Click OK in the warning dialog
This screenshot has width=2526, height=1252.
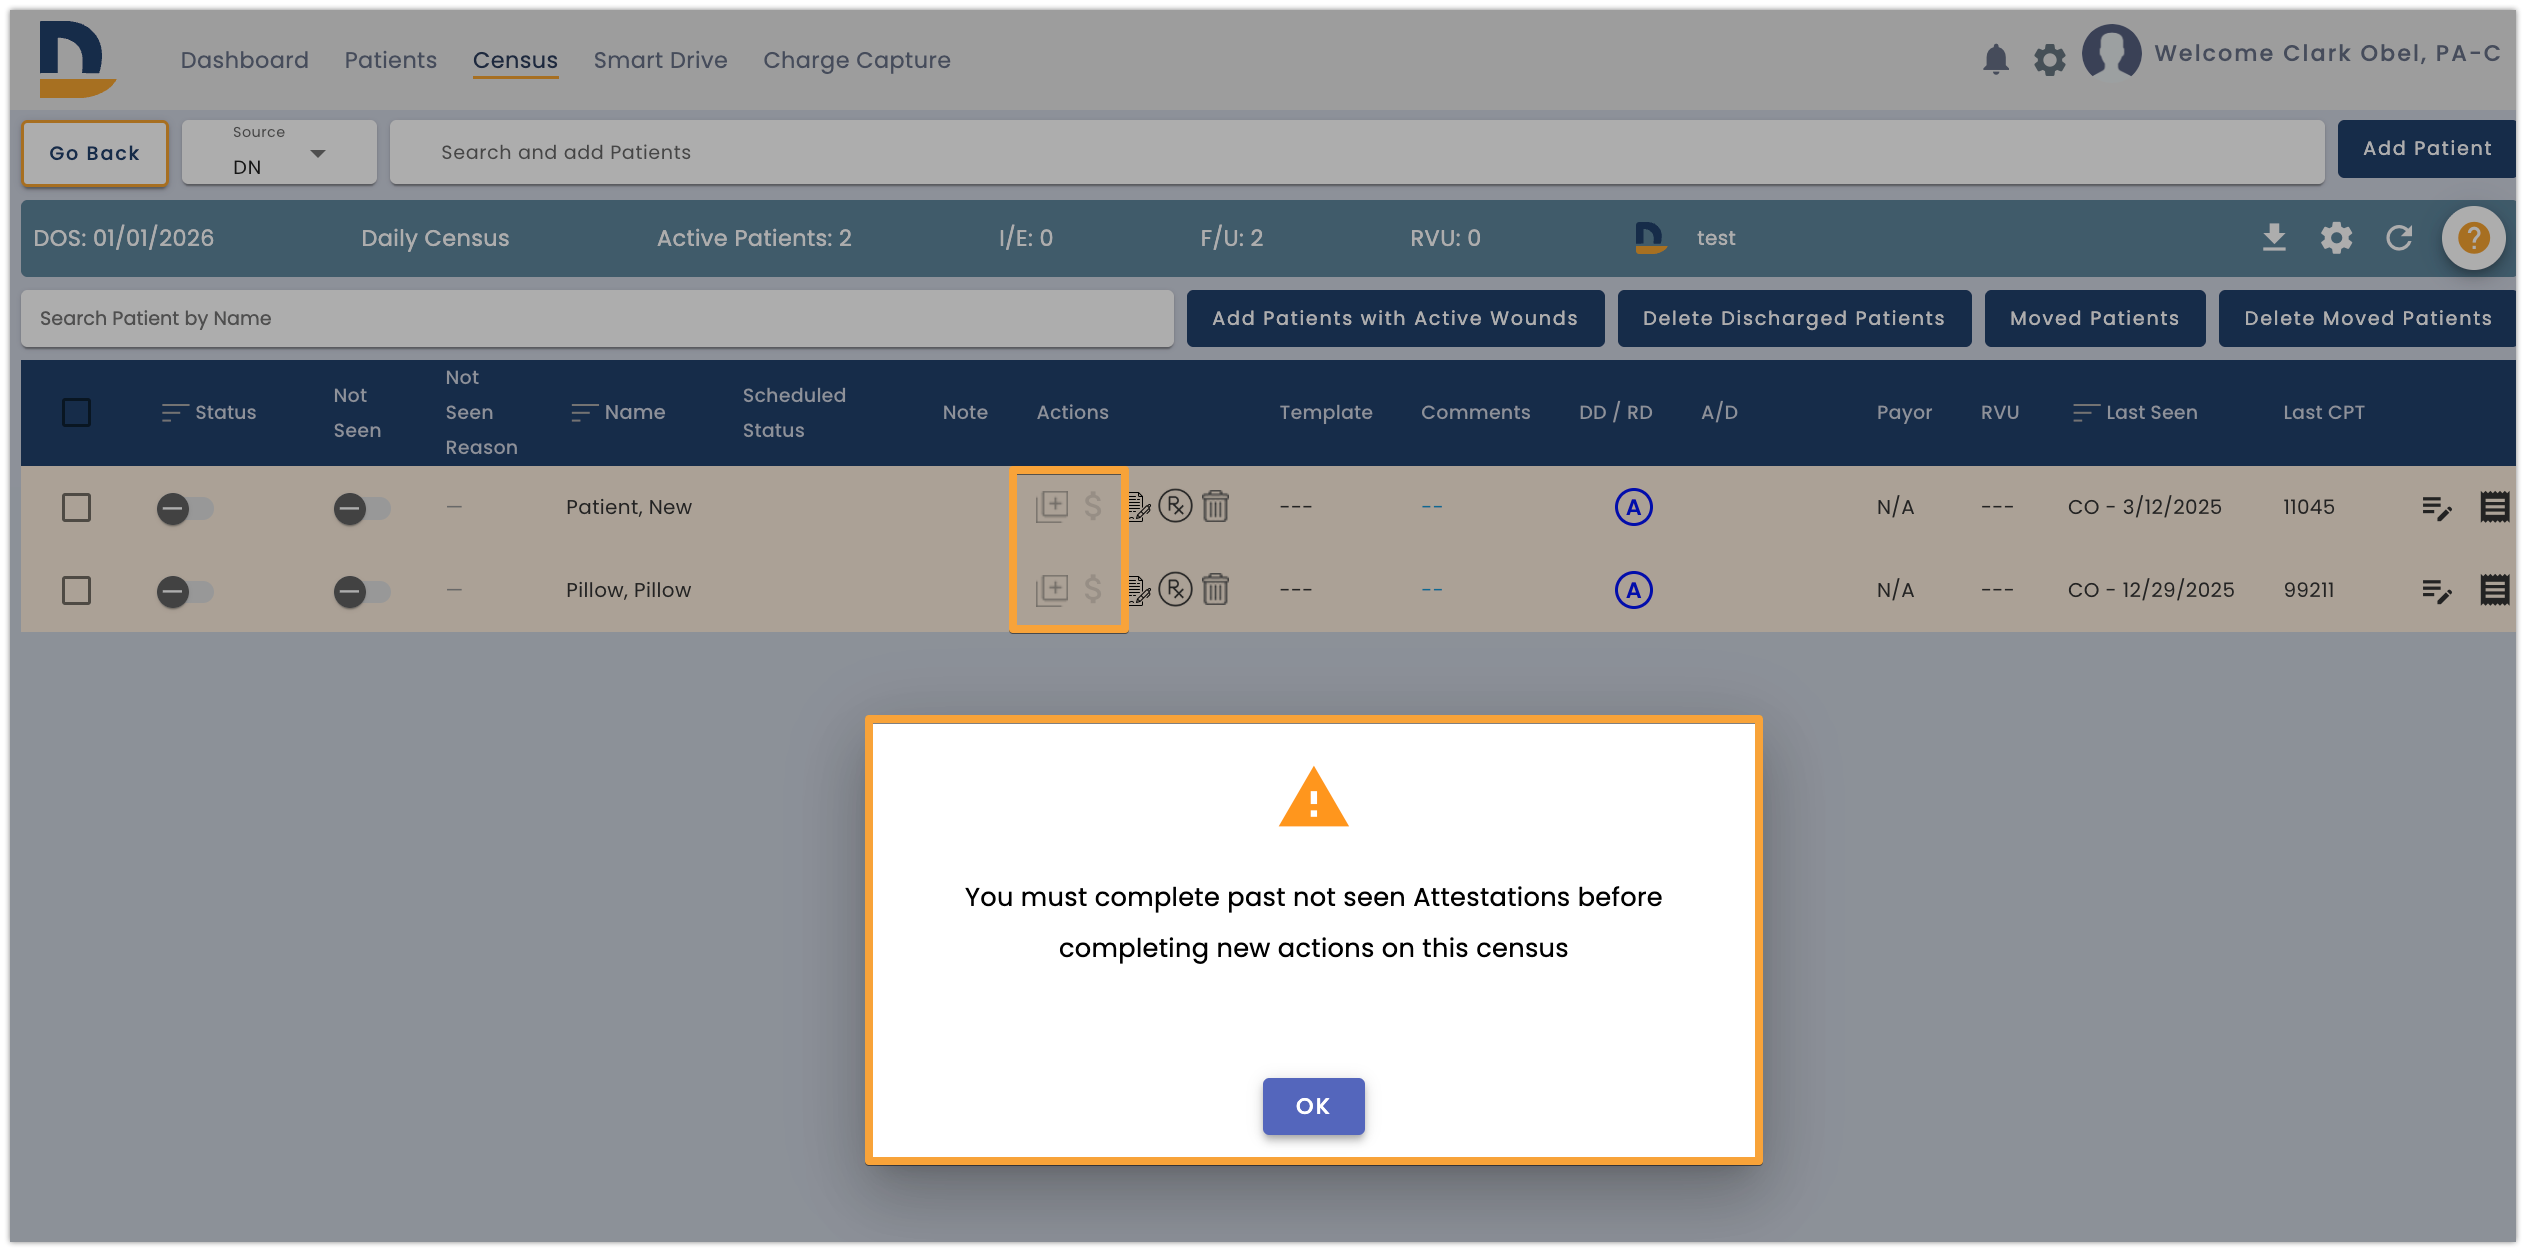pos(1313,1106)
